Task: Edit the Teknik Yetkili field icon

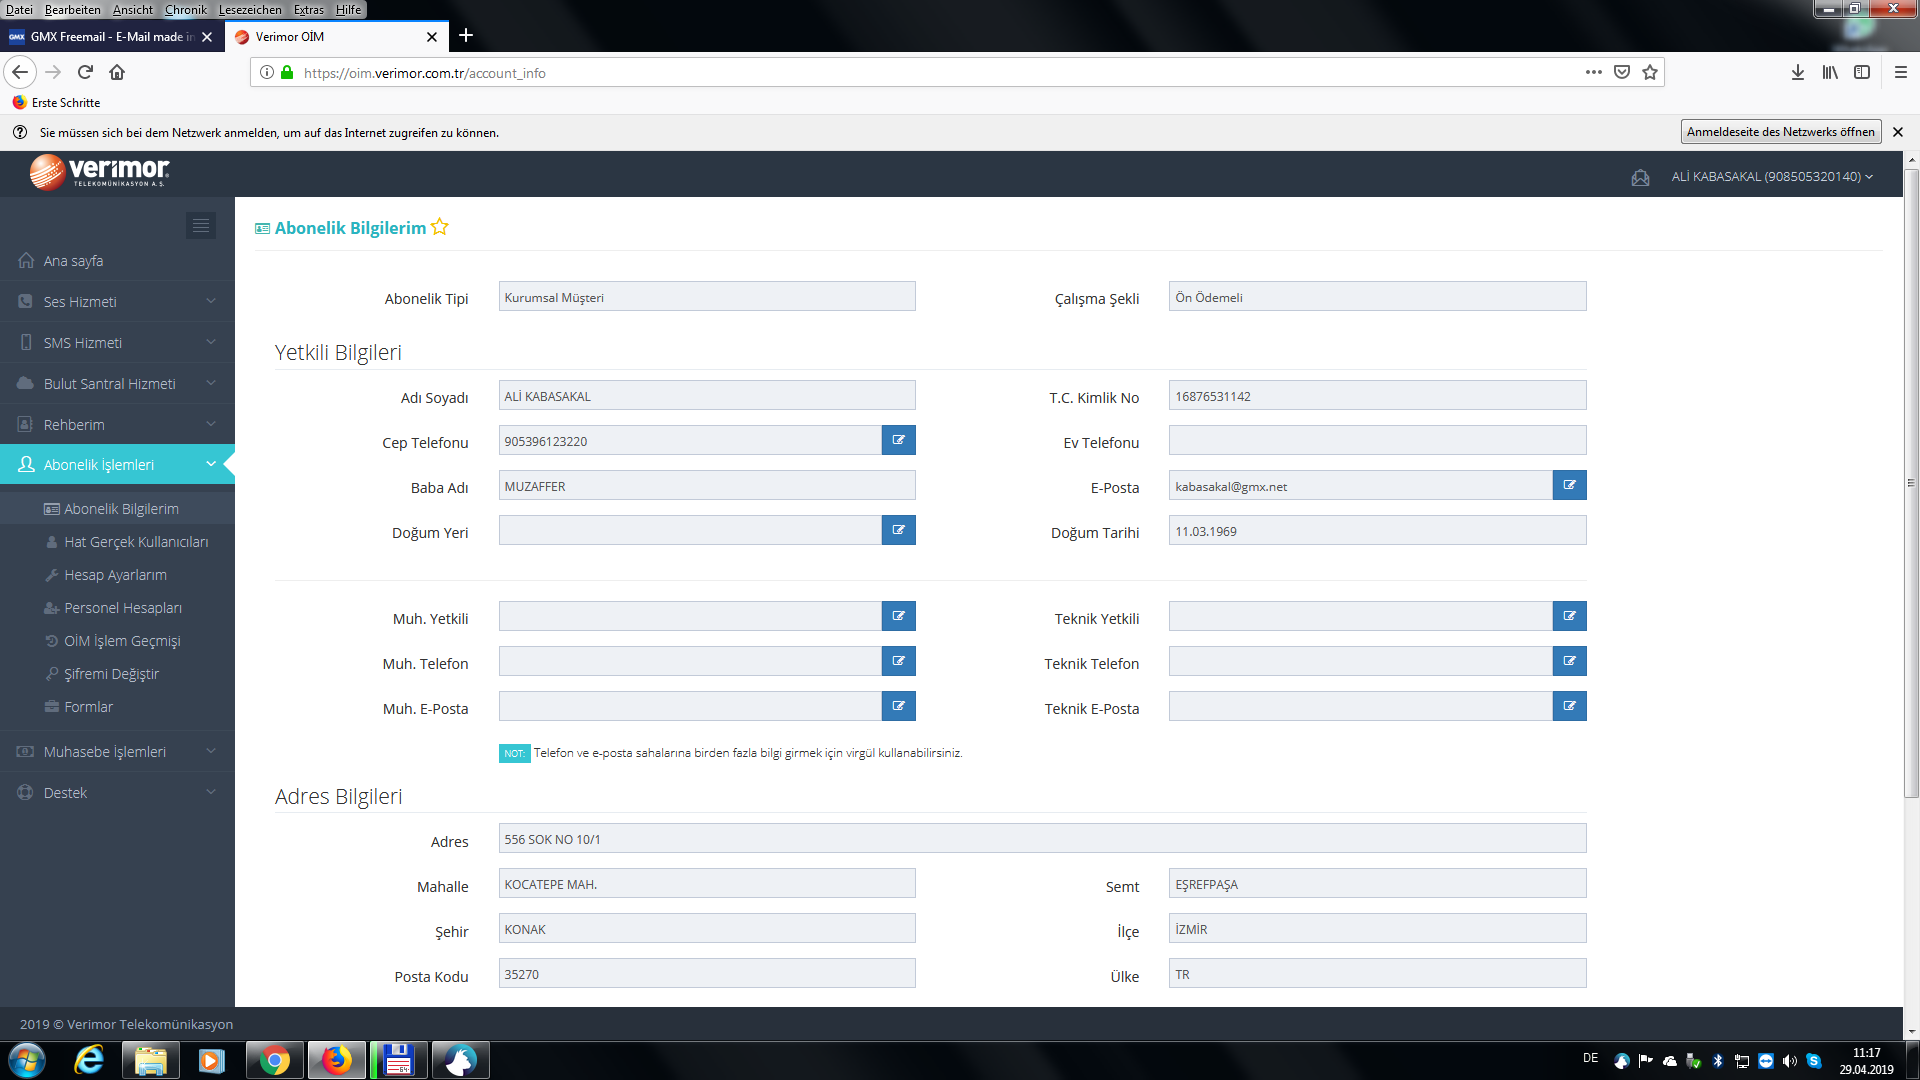Action: [x=1569, y=616]
